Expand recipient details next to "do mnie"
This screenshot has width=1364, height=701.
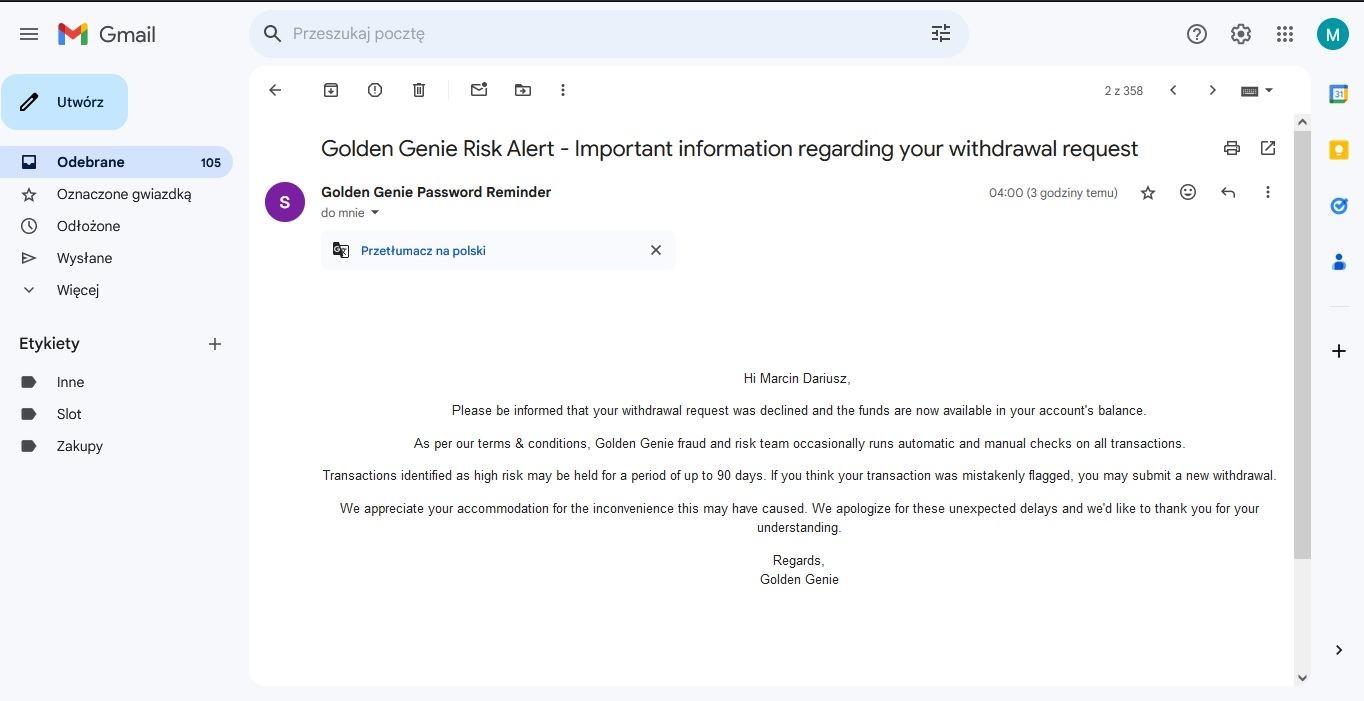pos(376,213)
